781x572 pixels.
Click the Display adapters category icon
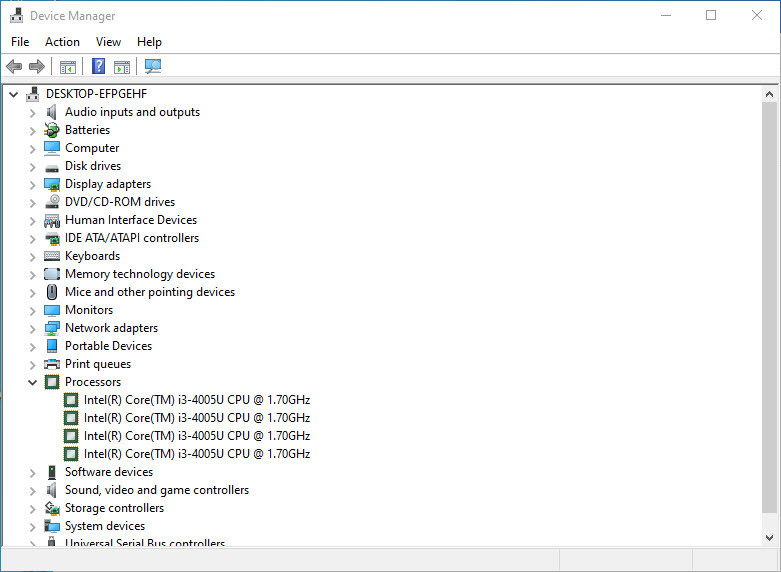(52, 184)
